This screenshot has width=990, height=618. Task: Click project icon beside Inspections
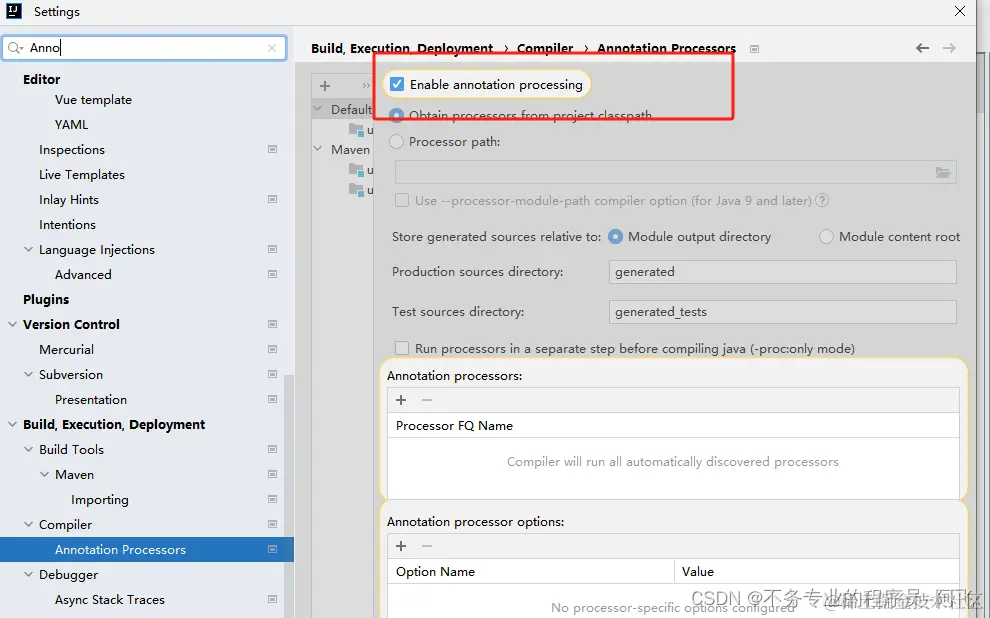(x=273, y=150)
